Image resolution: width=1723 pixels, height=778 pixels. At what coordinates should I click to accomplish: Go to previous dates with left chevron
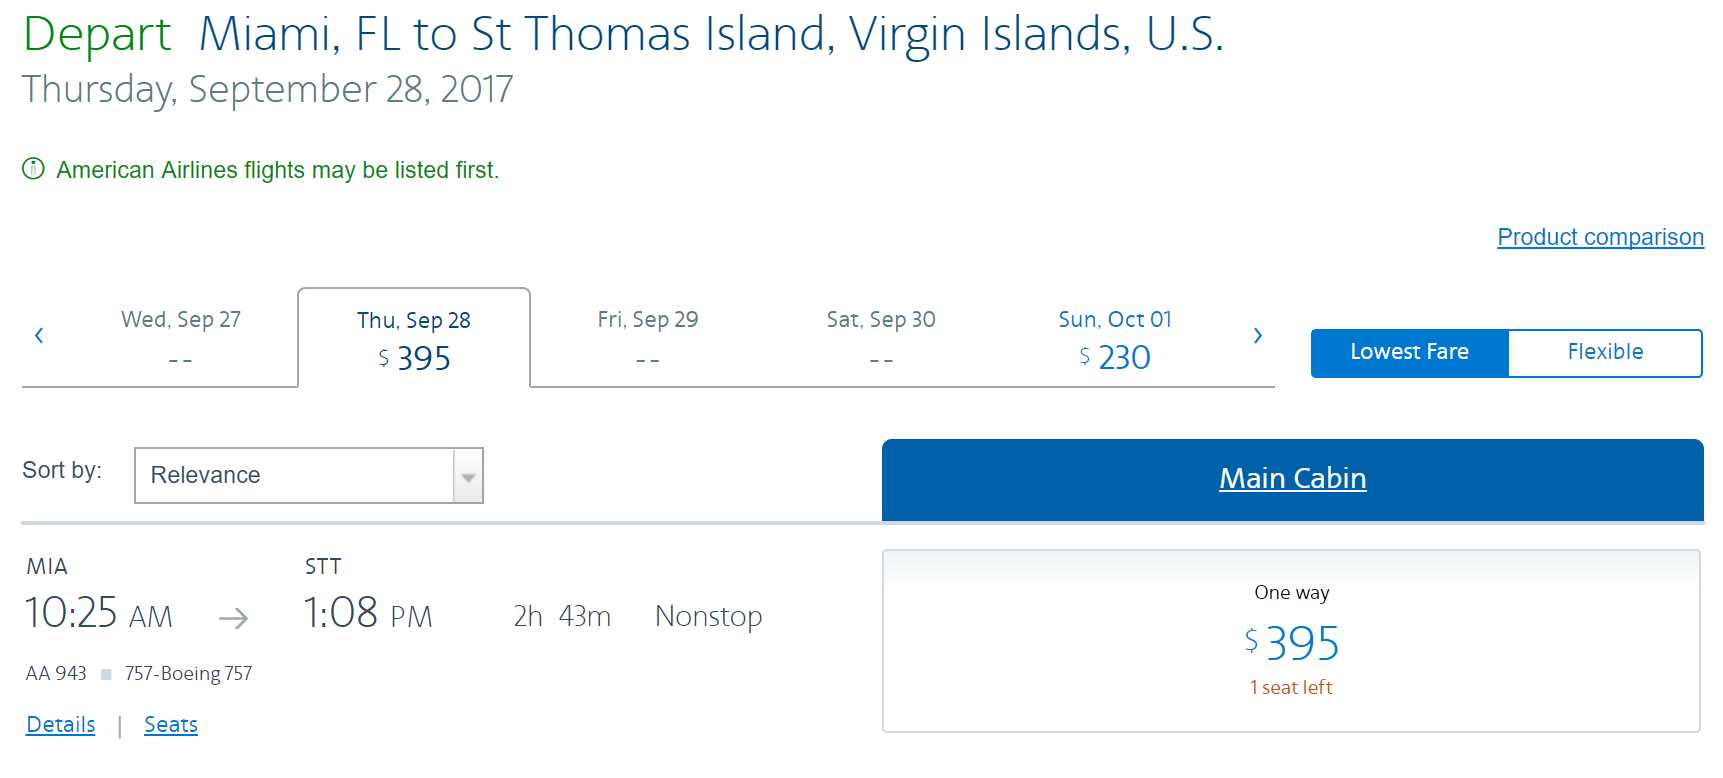pos(39,336)
